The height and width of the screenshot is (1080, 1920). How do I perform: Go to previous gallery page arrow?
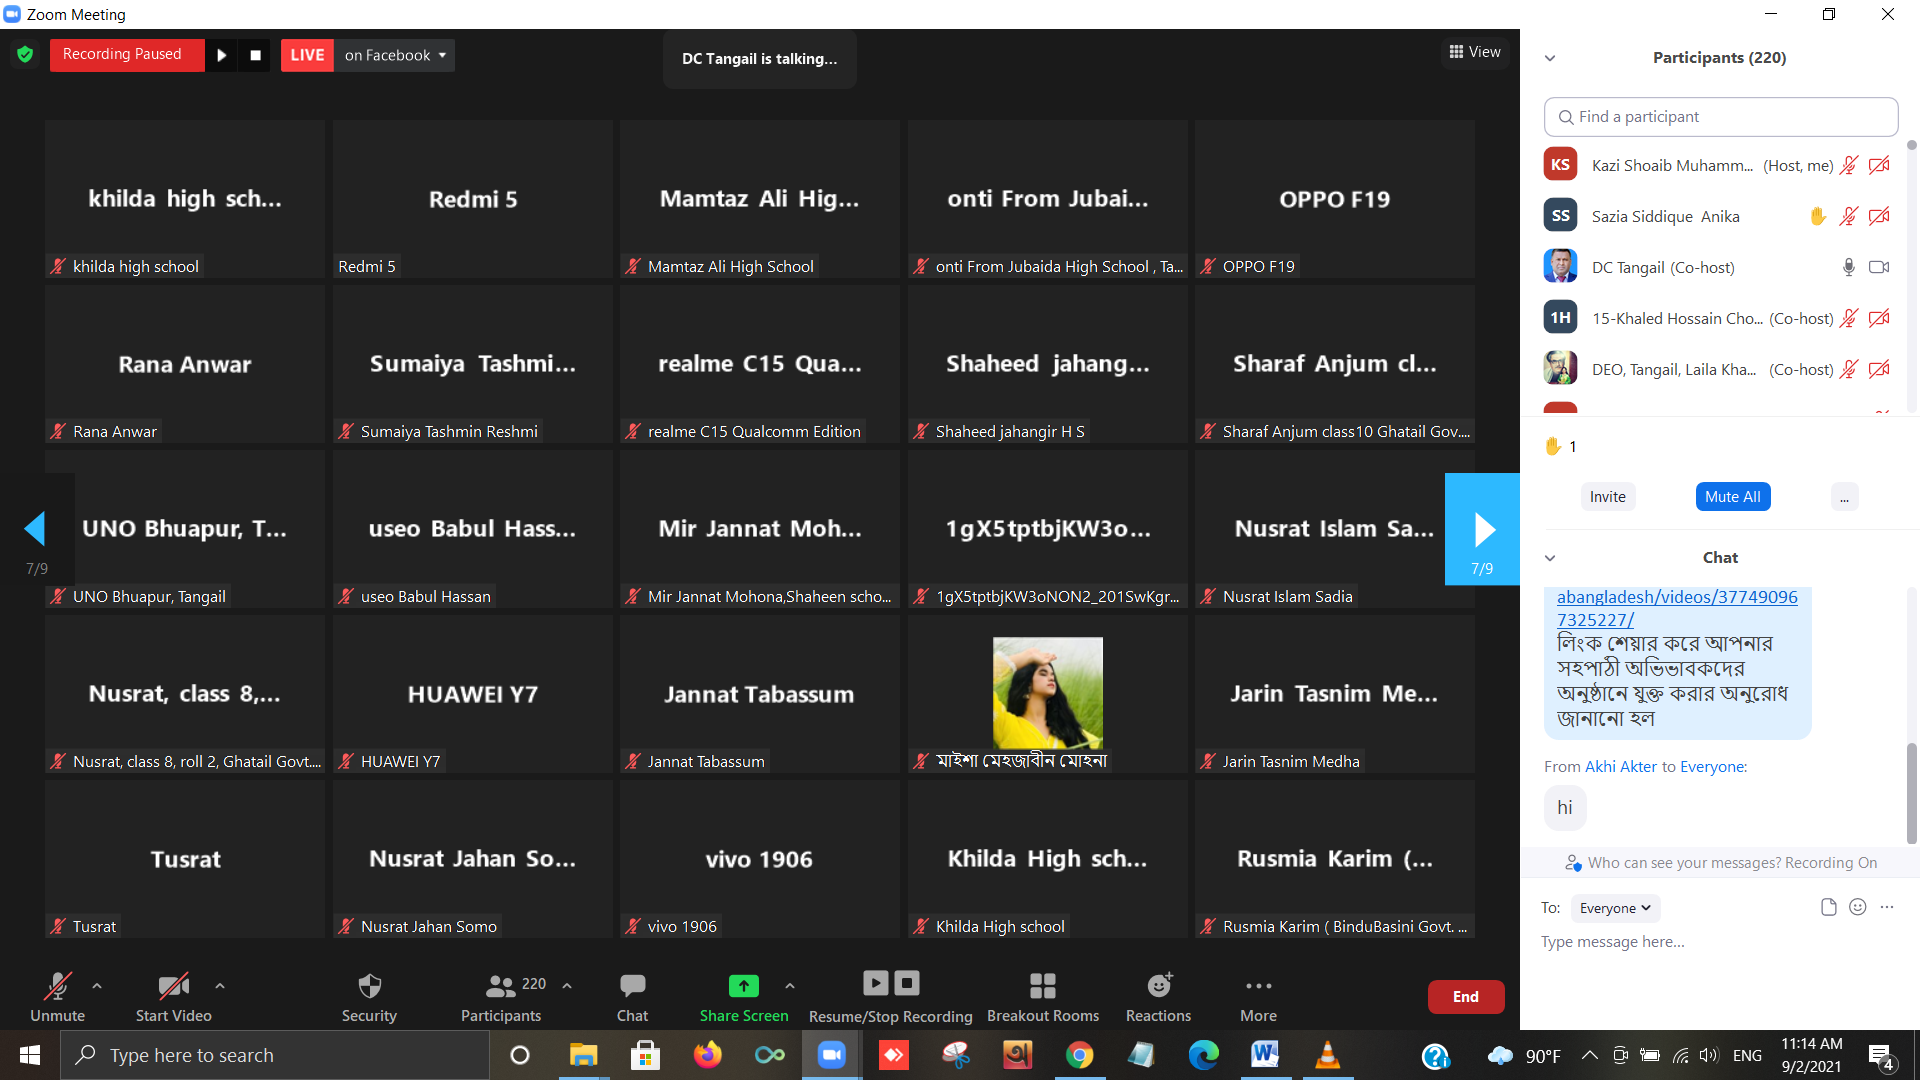(36, 528)
